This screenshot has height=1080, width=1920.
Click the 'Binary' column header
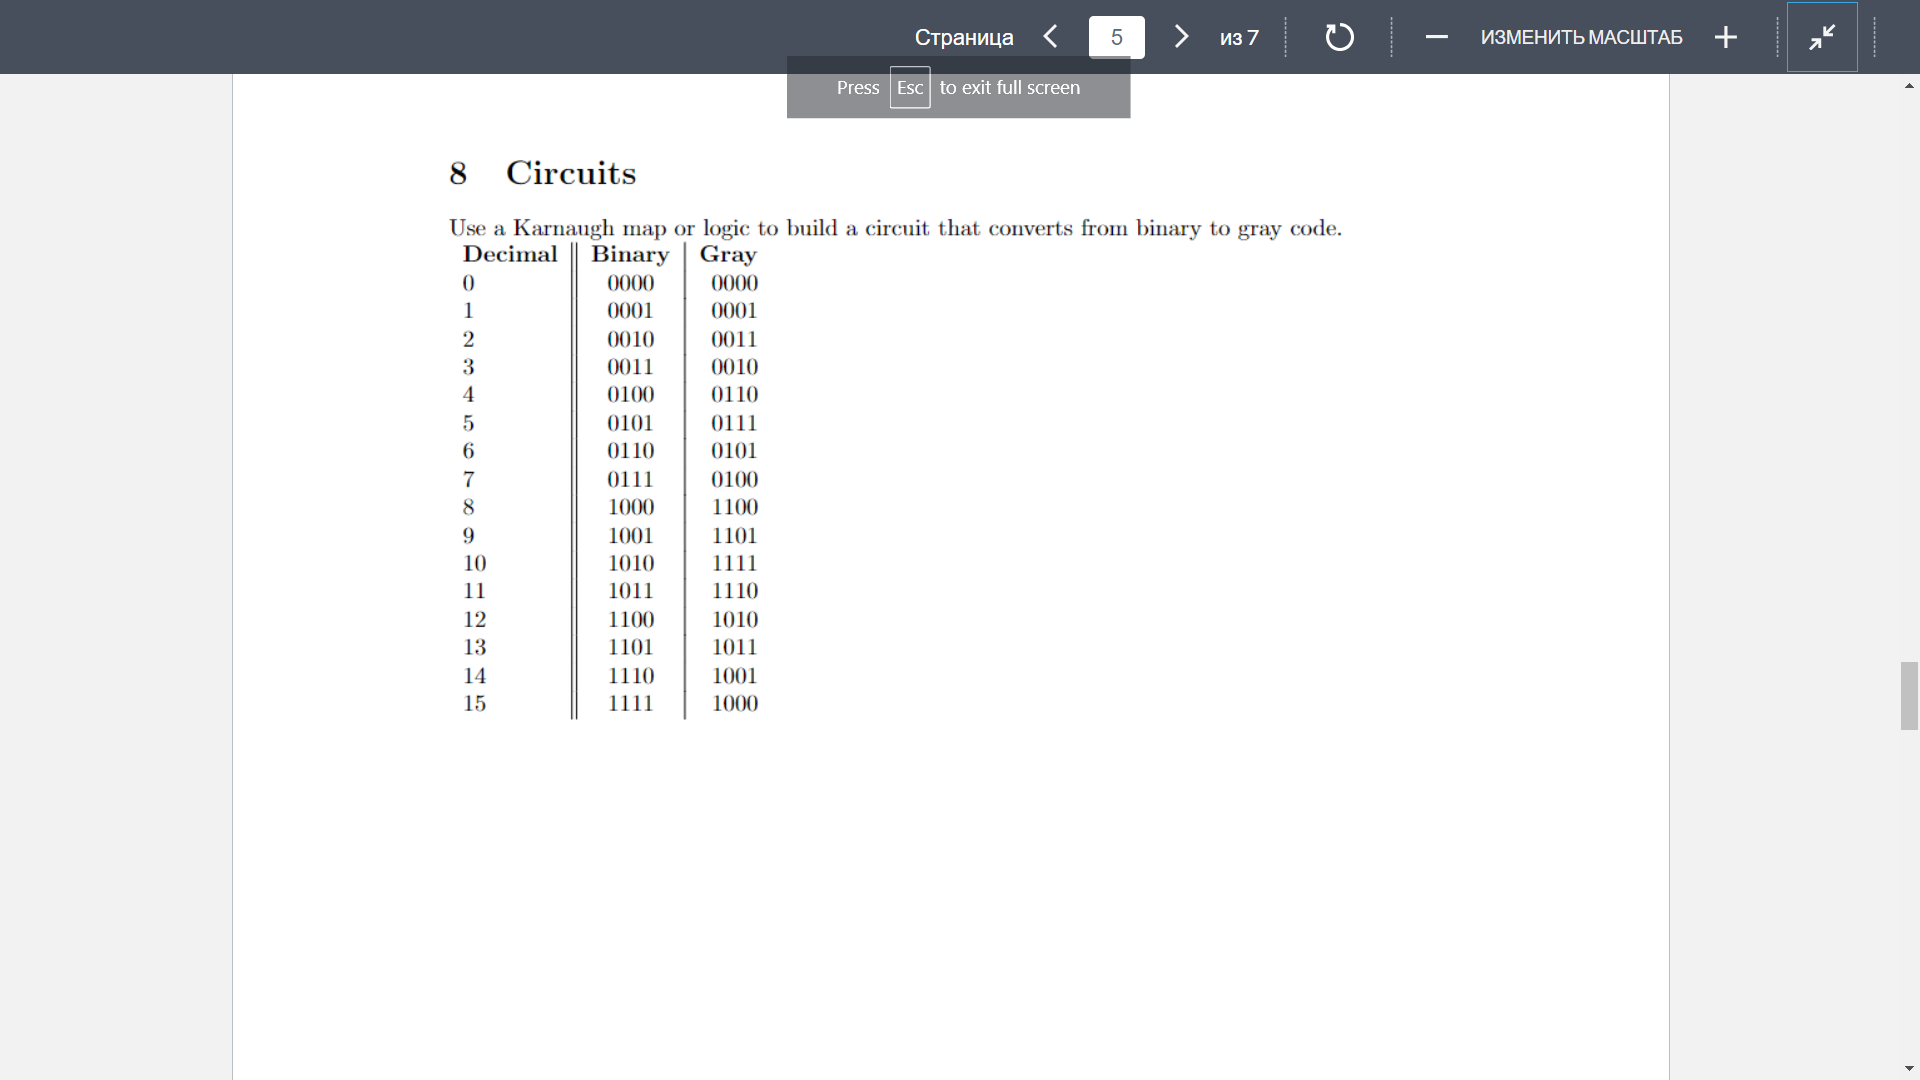[x=629, y=254]
